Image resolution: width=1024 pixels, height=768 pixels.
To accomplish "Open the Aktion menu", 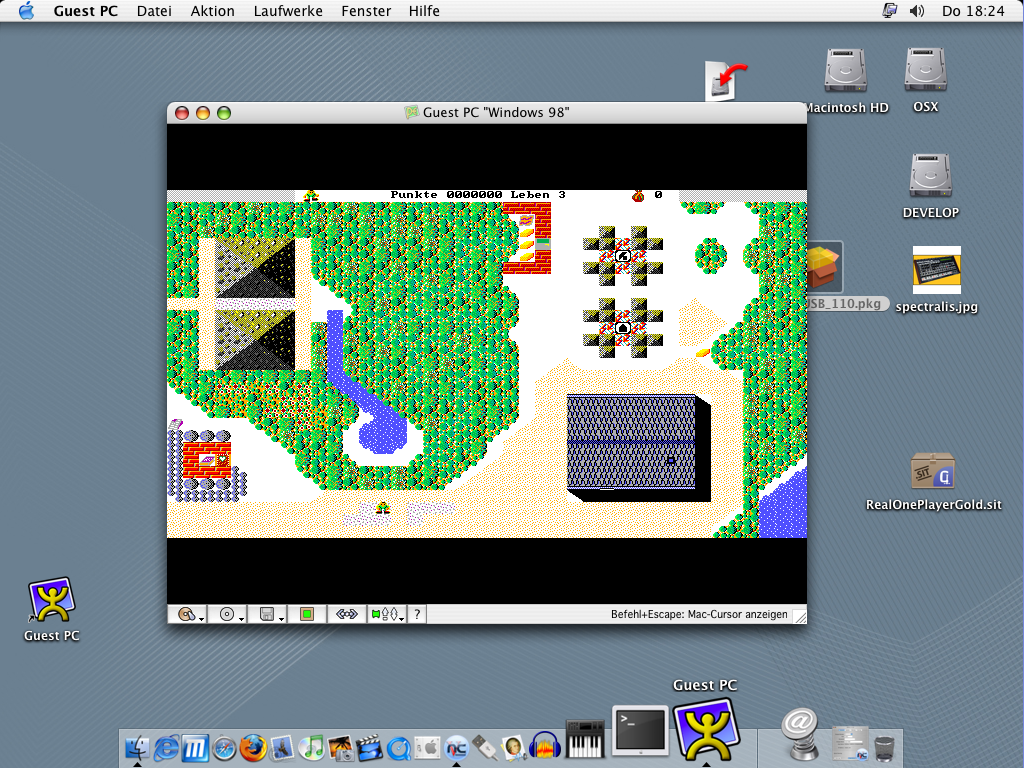I will click(x=212, y=11).
